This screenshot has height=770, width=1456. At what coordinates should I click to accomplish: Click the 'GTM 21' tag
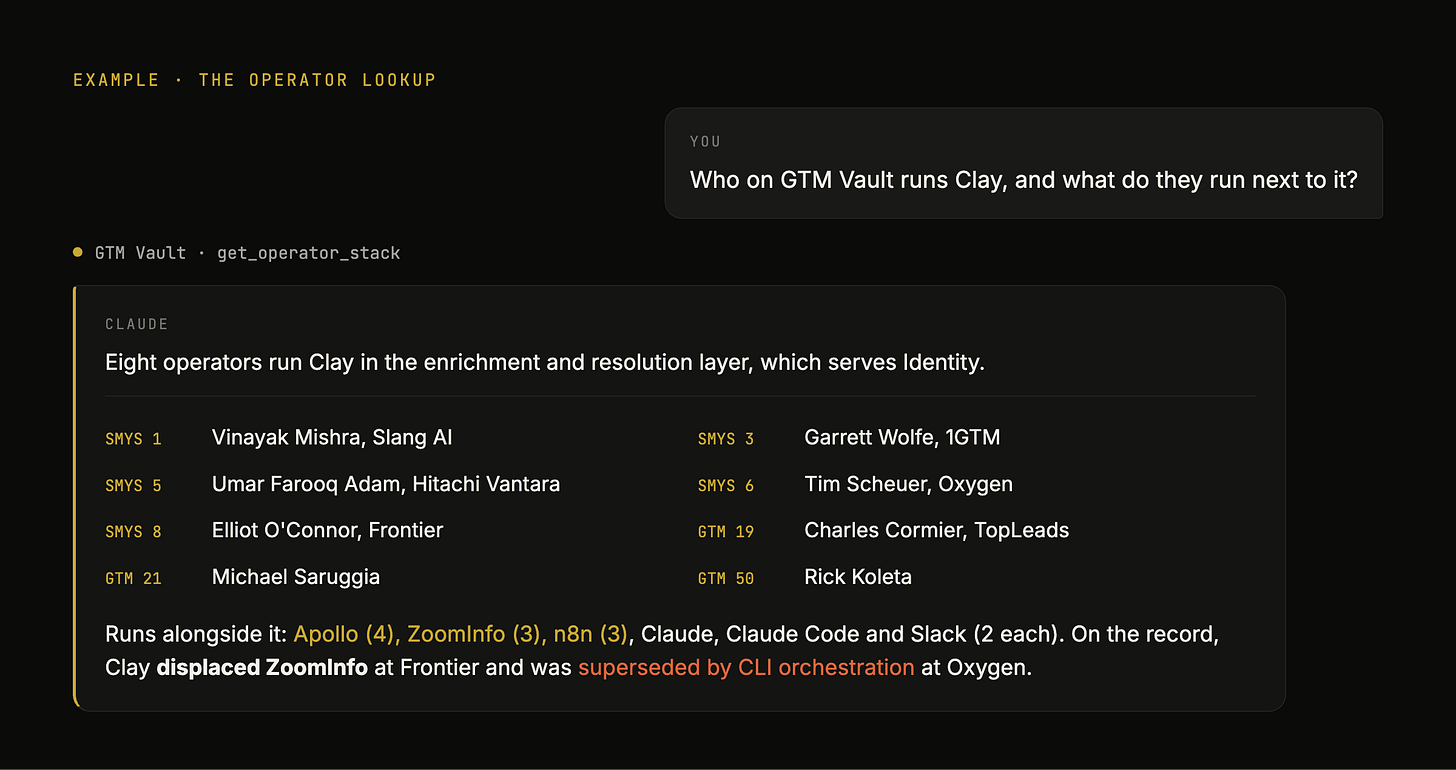click(x=133, y=579)
